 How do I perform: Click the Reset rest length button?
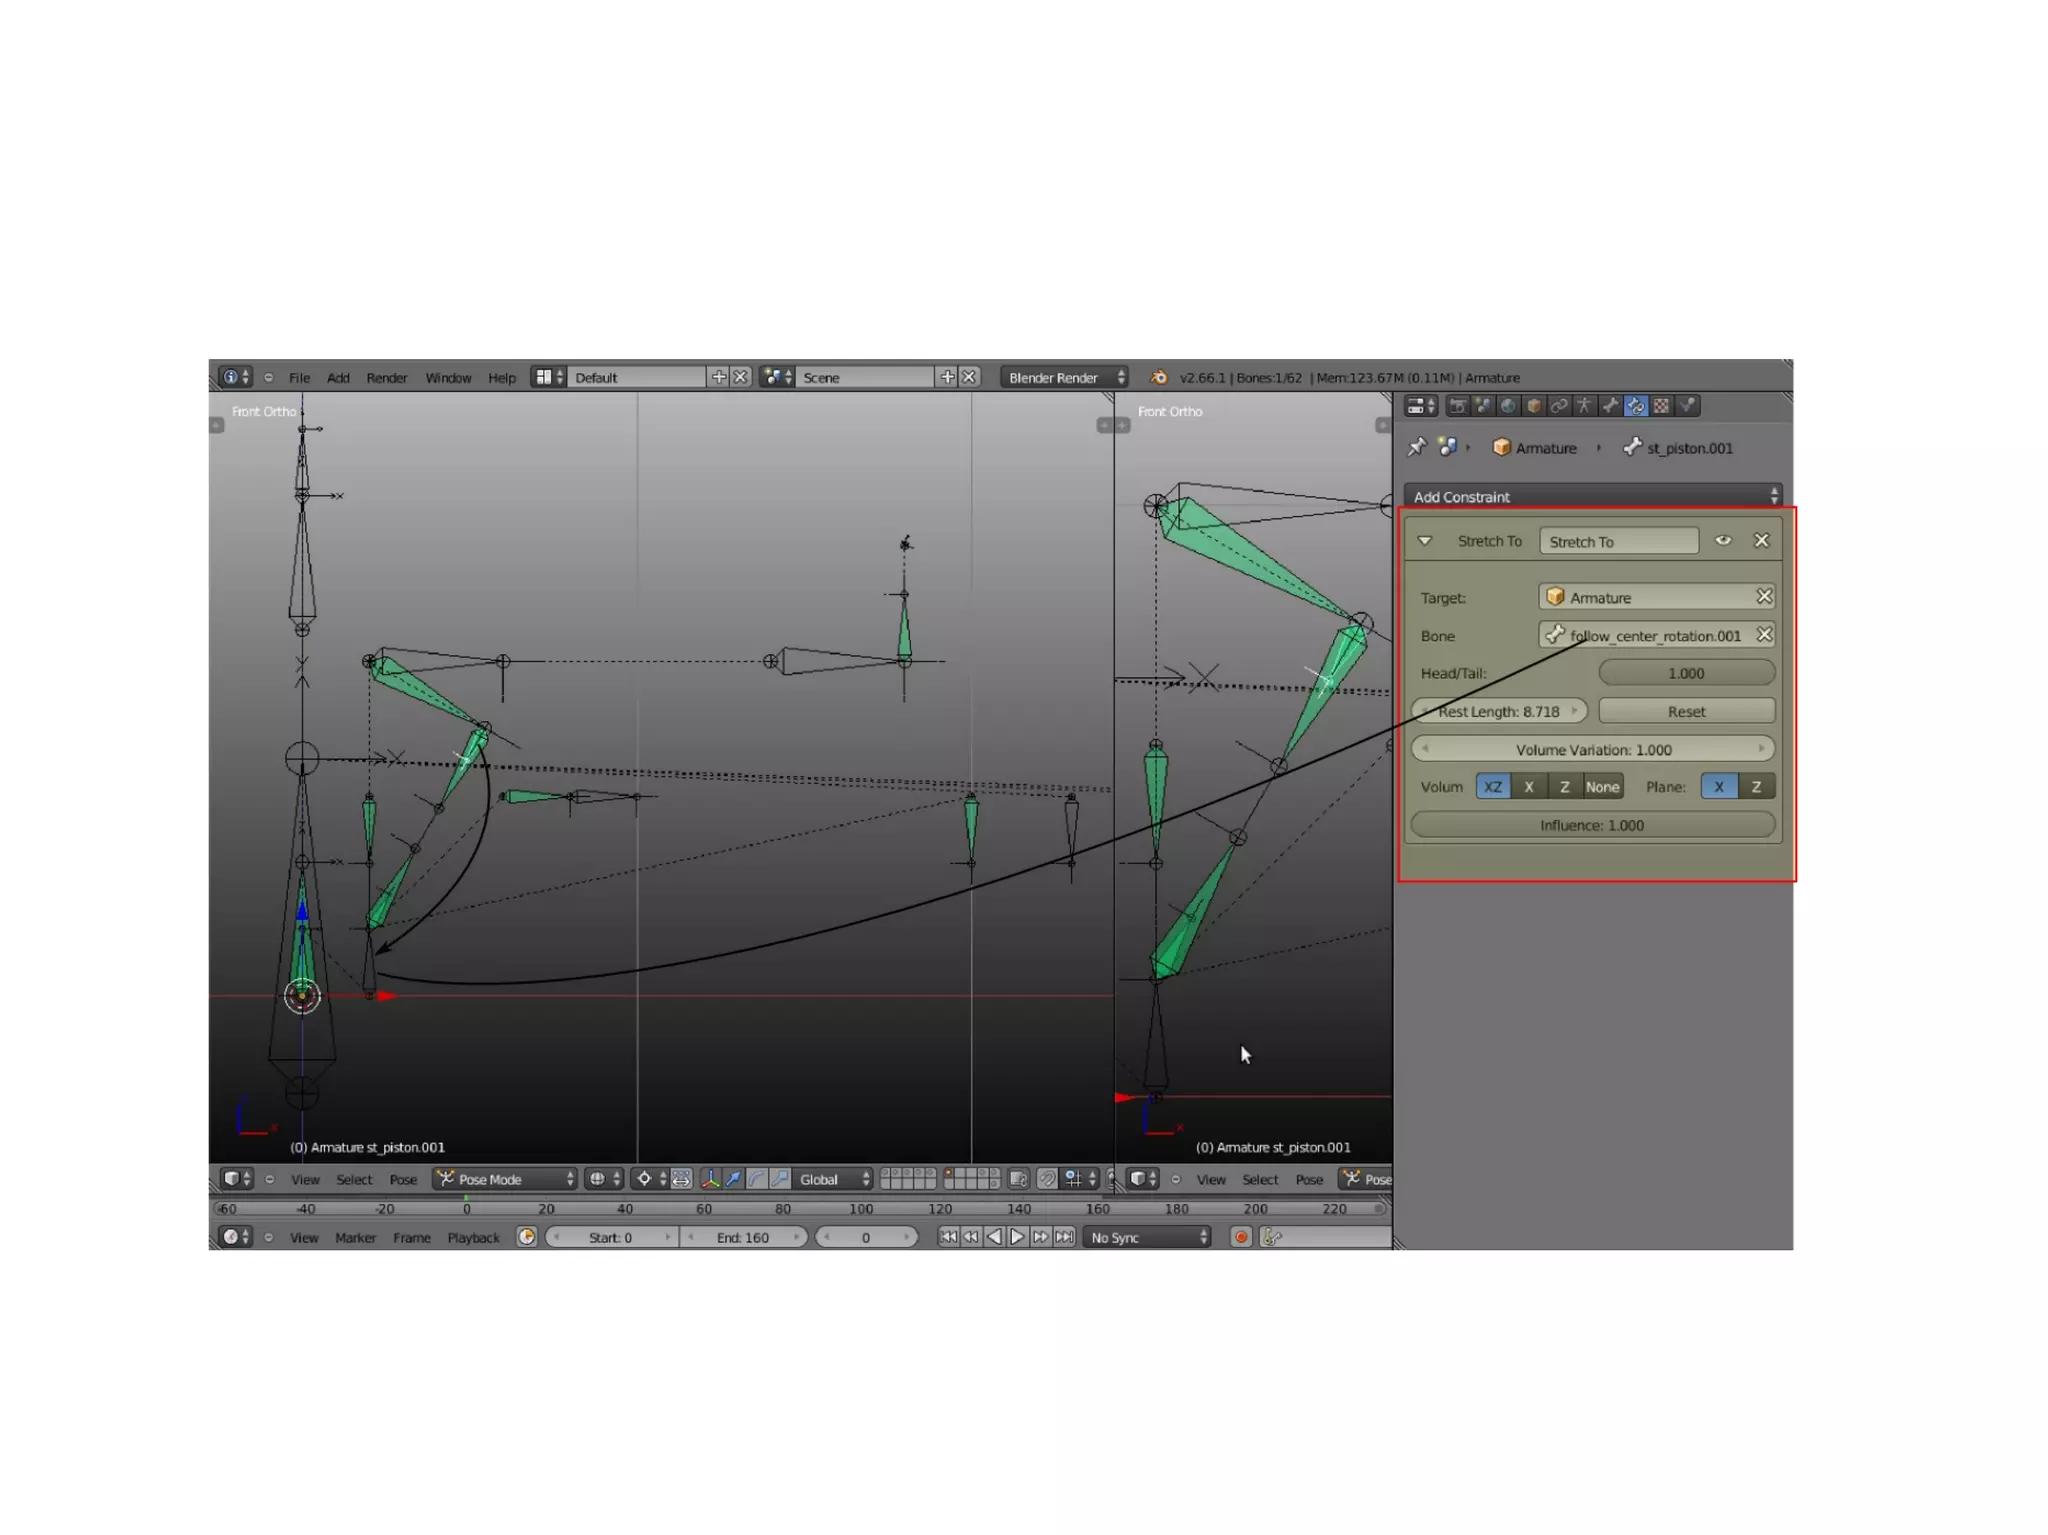[x=1686, y=711]
